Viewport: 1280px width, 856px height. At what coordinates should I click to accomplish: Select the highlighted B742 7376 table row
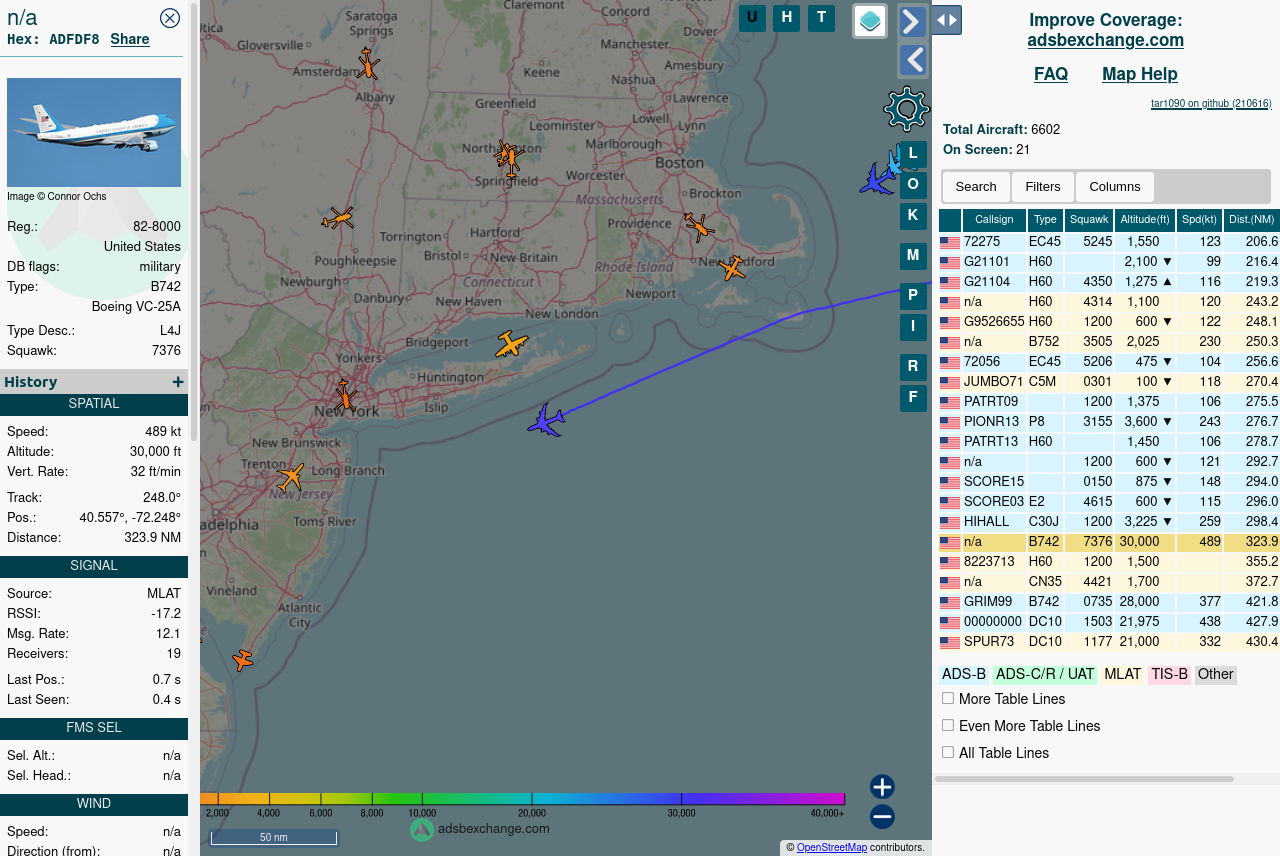(x=1109, y=541)
